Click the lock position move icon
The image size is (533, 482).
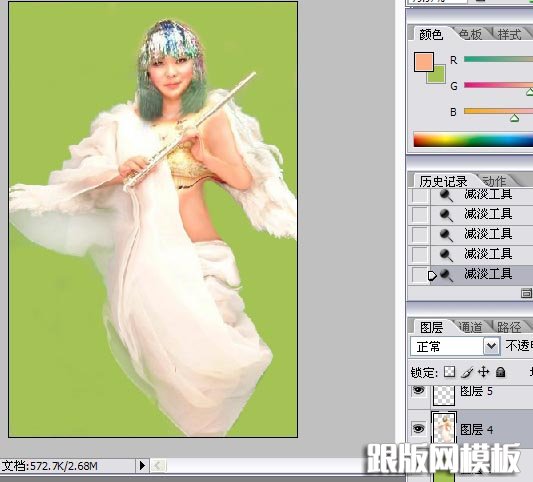pyautogui.click(x=483, y=372)
